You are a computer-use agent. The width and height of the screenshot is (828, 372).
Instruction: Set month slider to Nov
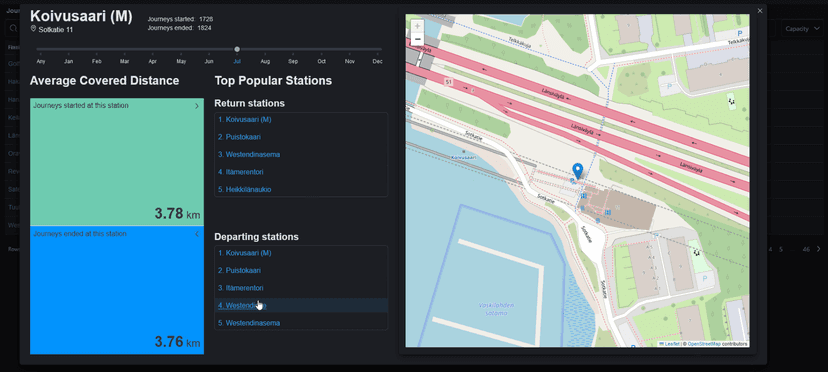click(x=350, y=61)
